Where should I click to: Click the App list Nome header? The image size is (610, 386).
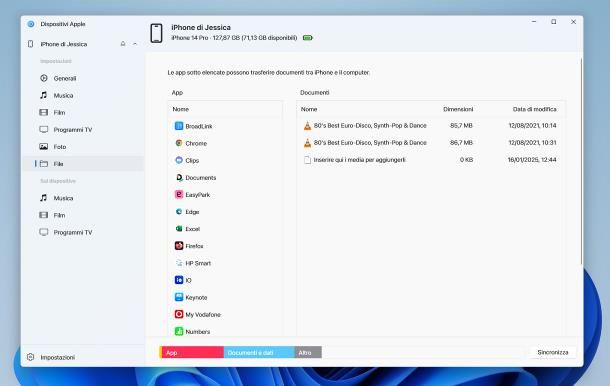click(x=181, y=109)
